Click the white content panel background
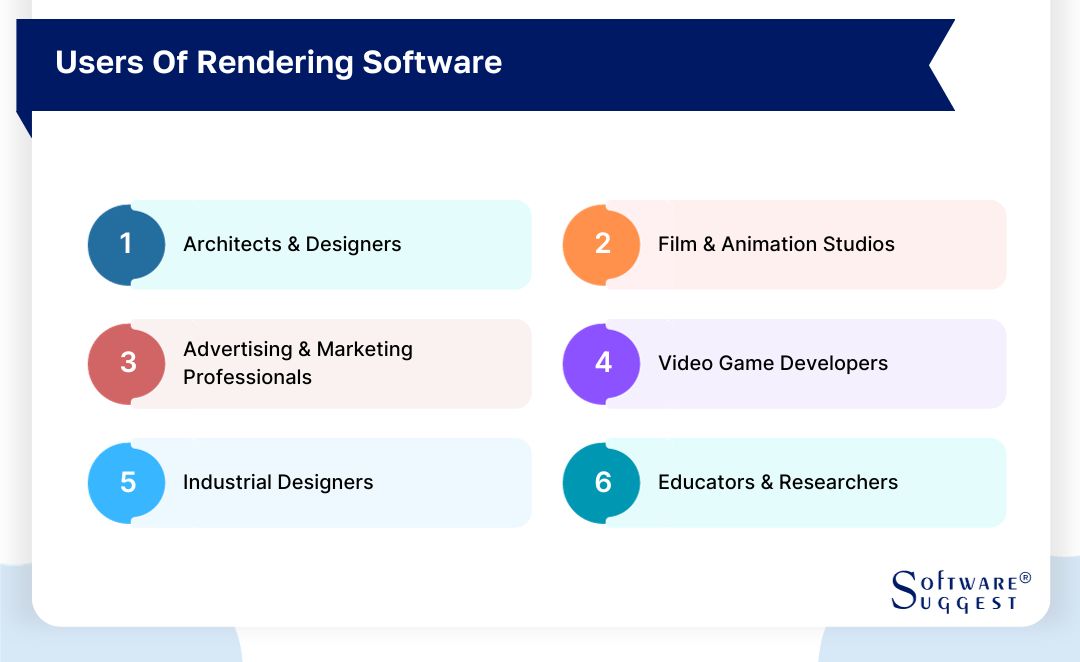Viewport: 1080px width, 662px height. (x=540, y=545)
